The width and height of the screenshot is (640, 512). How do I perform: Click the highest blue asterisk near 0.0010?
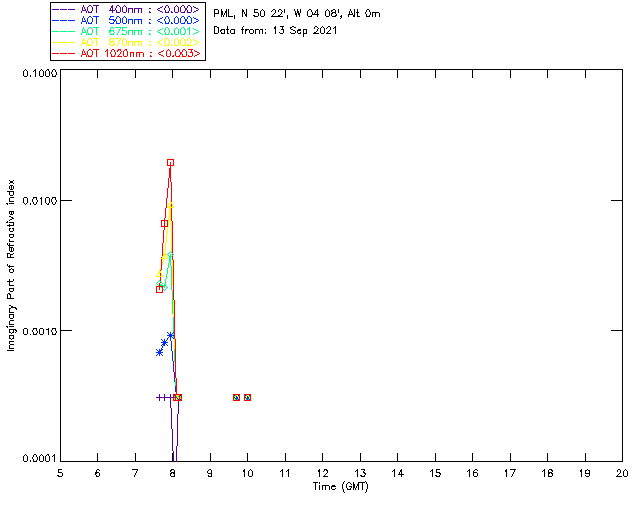click(x=170, y=336)
